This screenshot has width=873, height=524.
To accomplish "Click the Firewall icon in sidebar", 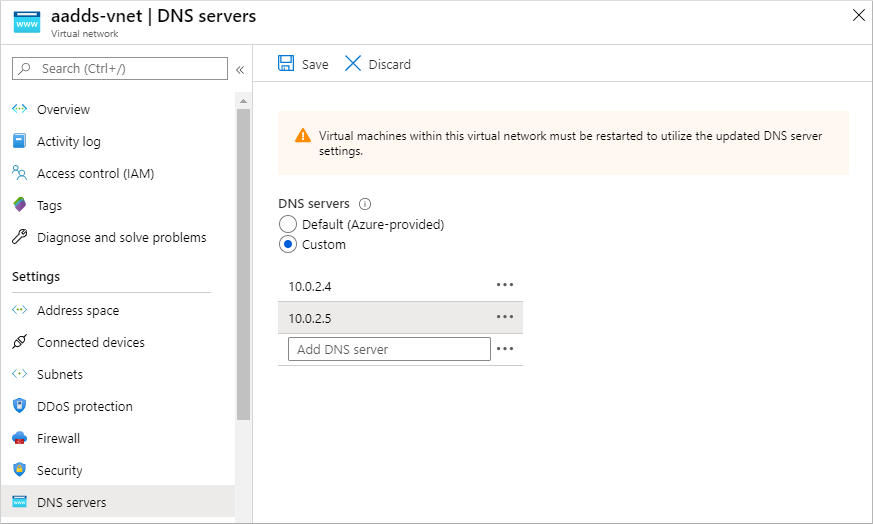I will pyautogui.click(x=19, y=438).
